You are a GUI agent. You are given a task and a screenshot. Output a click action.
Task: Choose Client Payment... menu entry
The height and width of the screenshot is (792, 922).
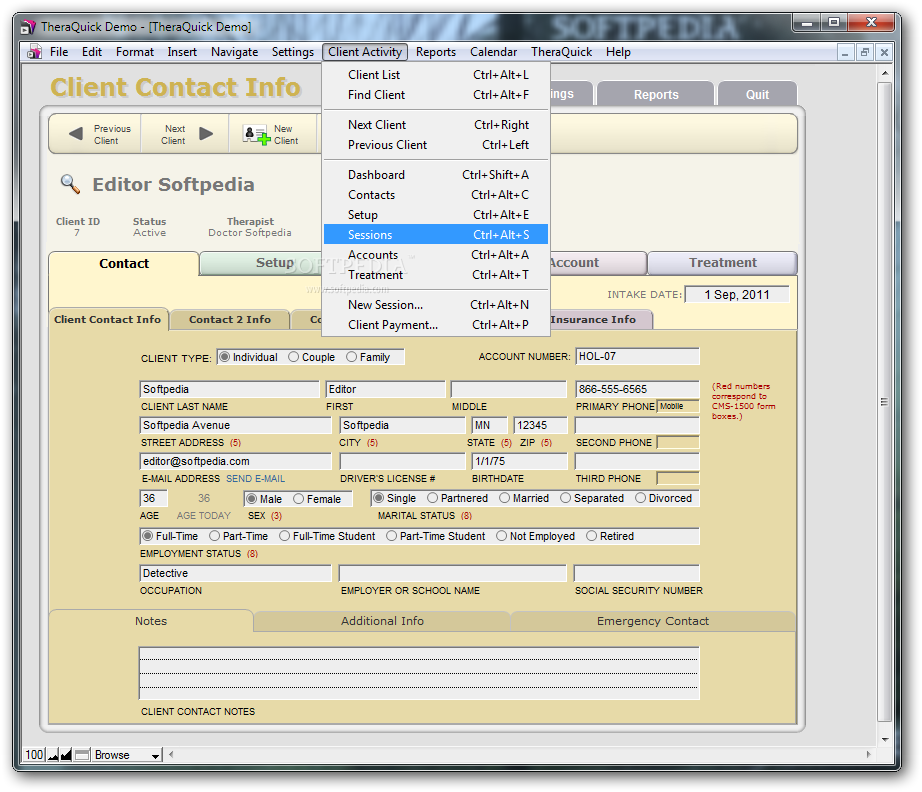point(436,325)
